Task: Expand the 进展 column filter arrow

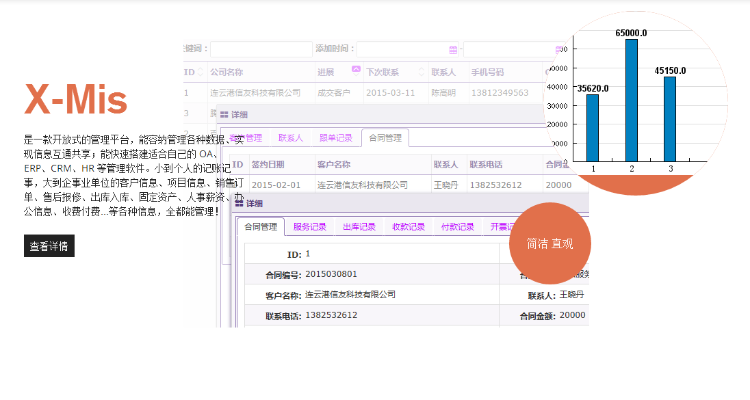Action: 356,70
